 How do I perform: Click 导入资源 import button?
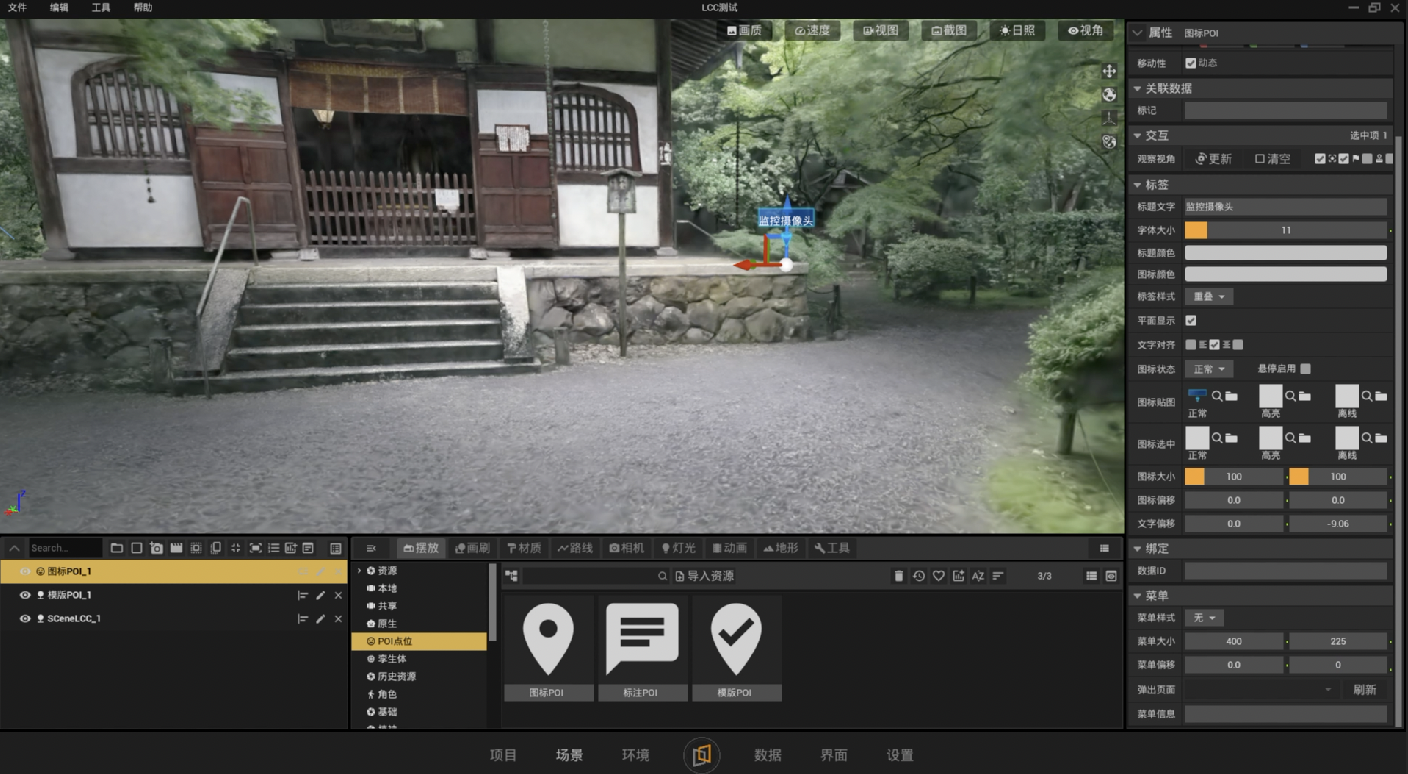pyautogui.click(x=705, y=576)
